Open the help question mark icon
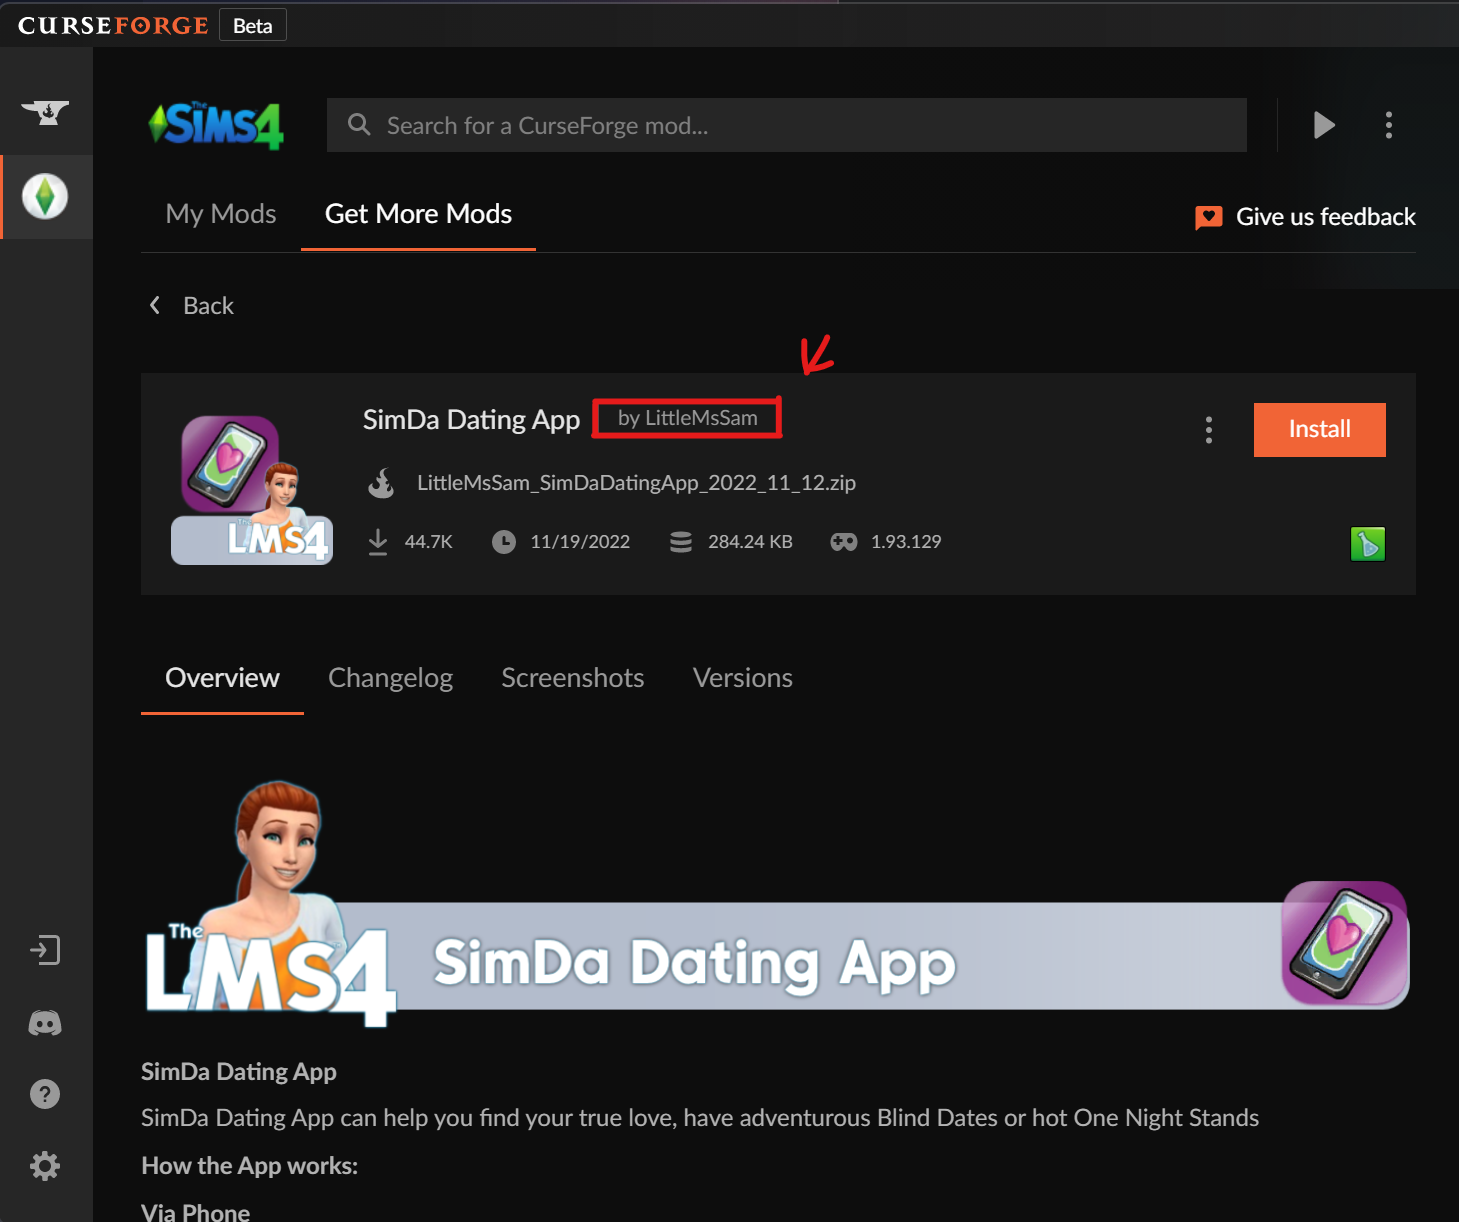 click(x=45, y=1094)
